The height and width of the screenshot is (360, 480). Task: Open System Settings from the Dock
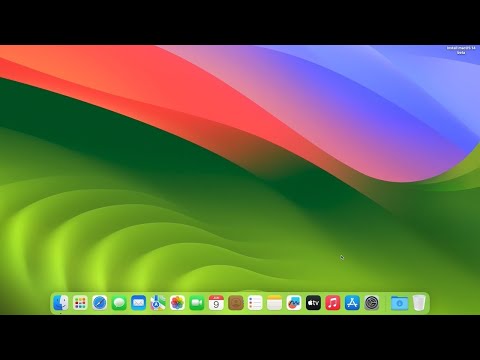click(x=372, y=303)
